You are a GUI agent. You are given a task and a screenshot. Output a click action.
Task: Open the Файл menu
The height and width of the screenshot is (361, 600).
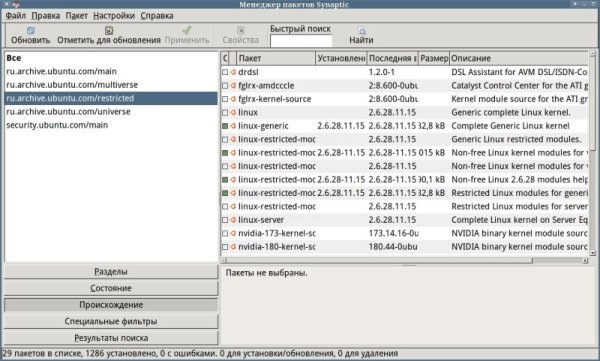(16, 16)
